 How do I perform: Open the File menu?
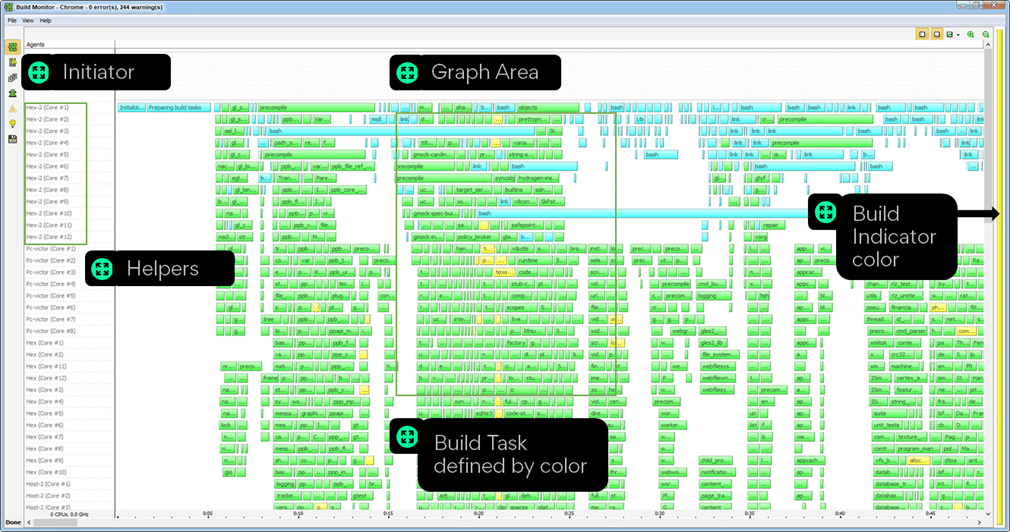coord(12,21)
